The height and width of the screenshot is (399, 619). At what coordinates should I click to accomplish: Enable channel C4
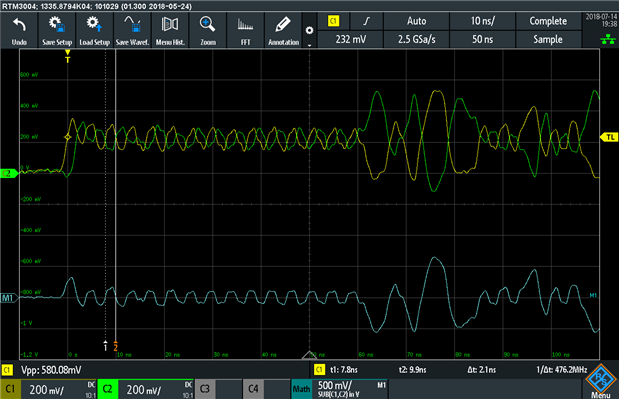(x=253, y=389)
